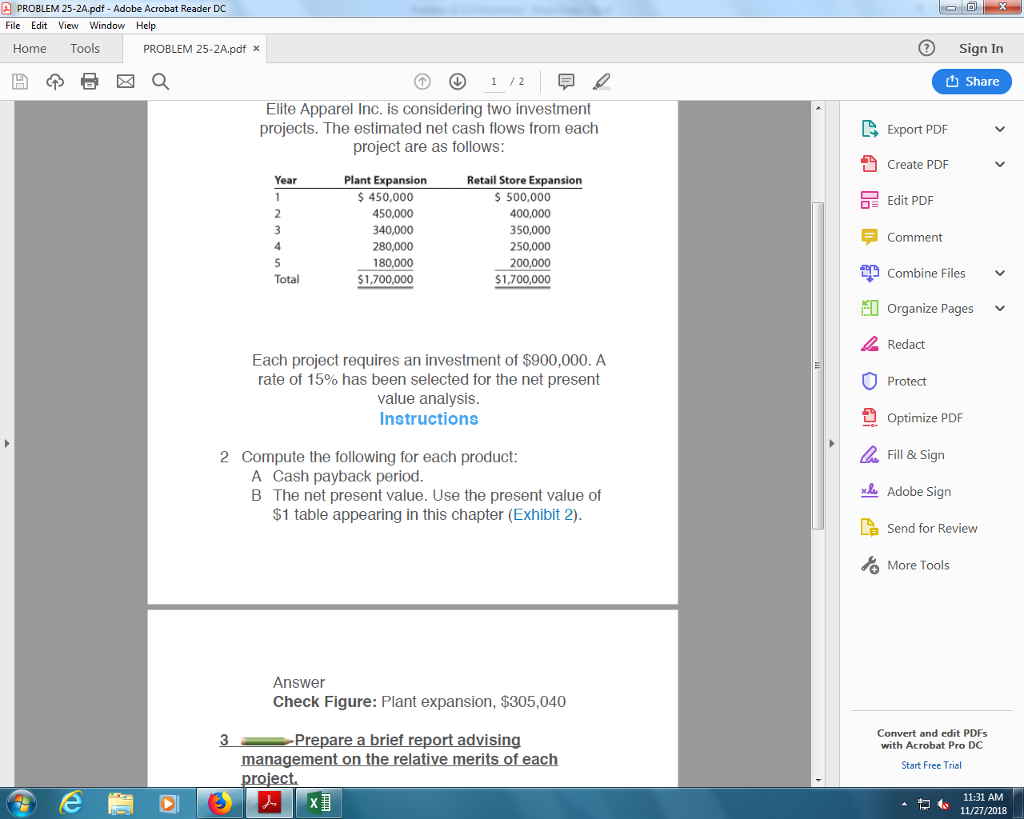The image size is (1024, 819).
Task: Open Excel from the taskbar
Action: (x=318, y=801)
